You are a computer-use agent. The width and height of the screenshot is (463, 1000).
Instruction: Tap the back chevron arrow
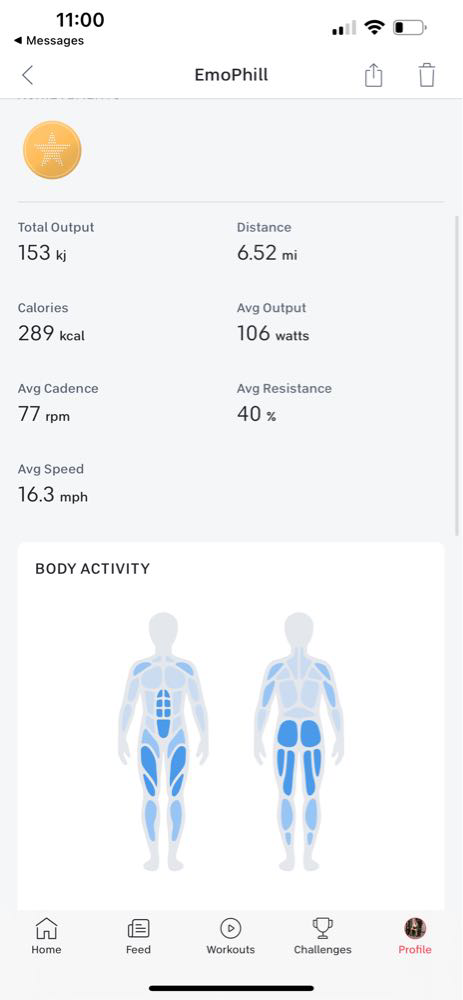point(27,75)
